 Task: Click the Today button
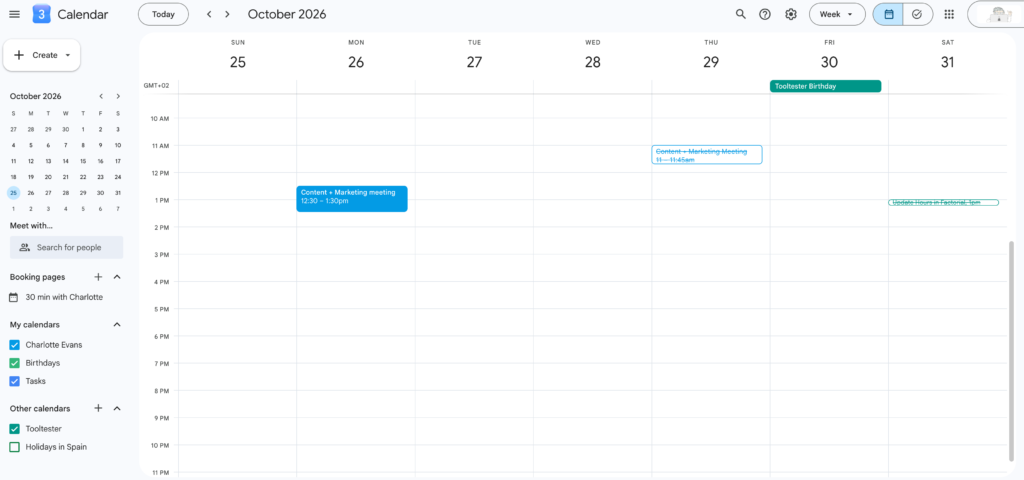[163, 14]
